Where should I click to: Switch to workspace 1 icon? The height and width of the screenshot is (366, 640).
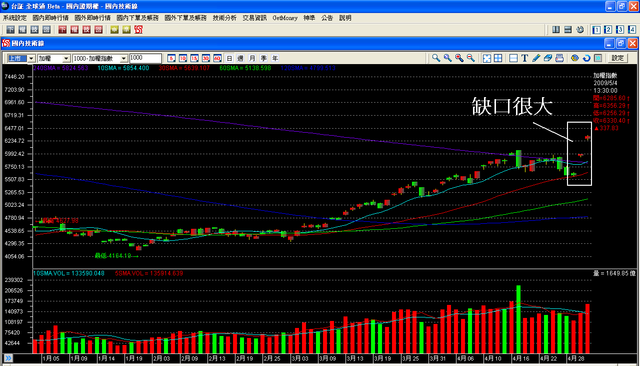coord(596,30)
